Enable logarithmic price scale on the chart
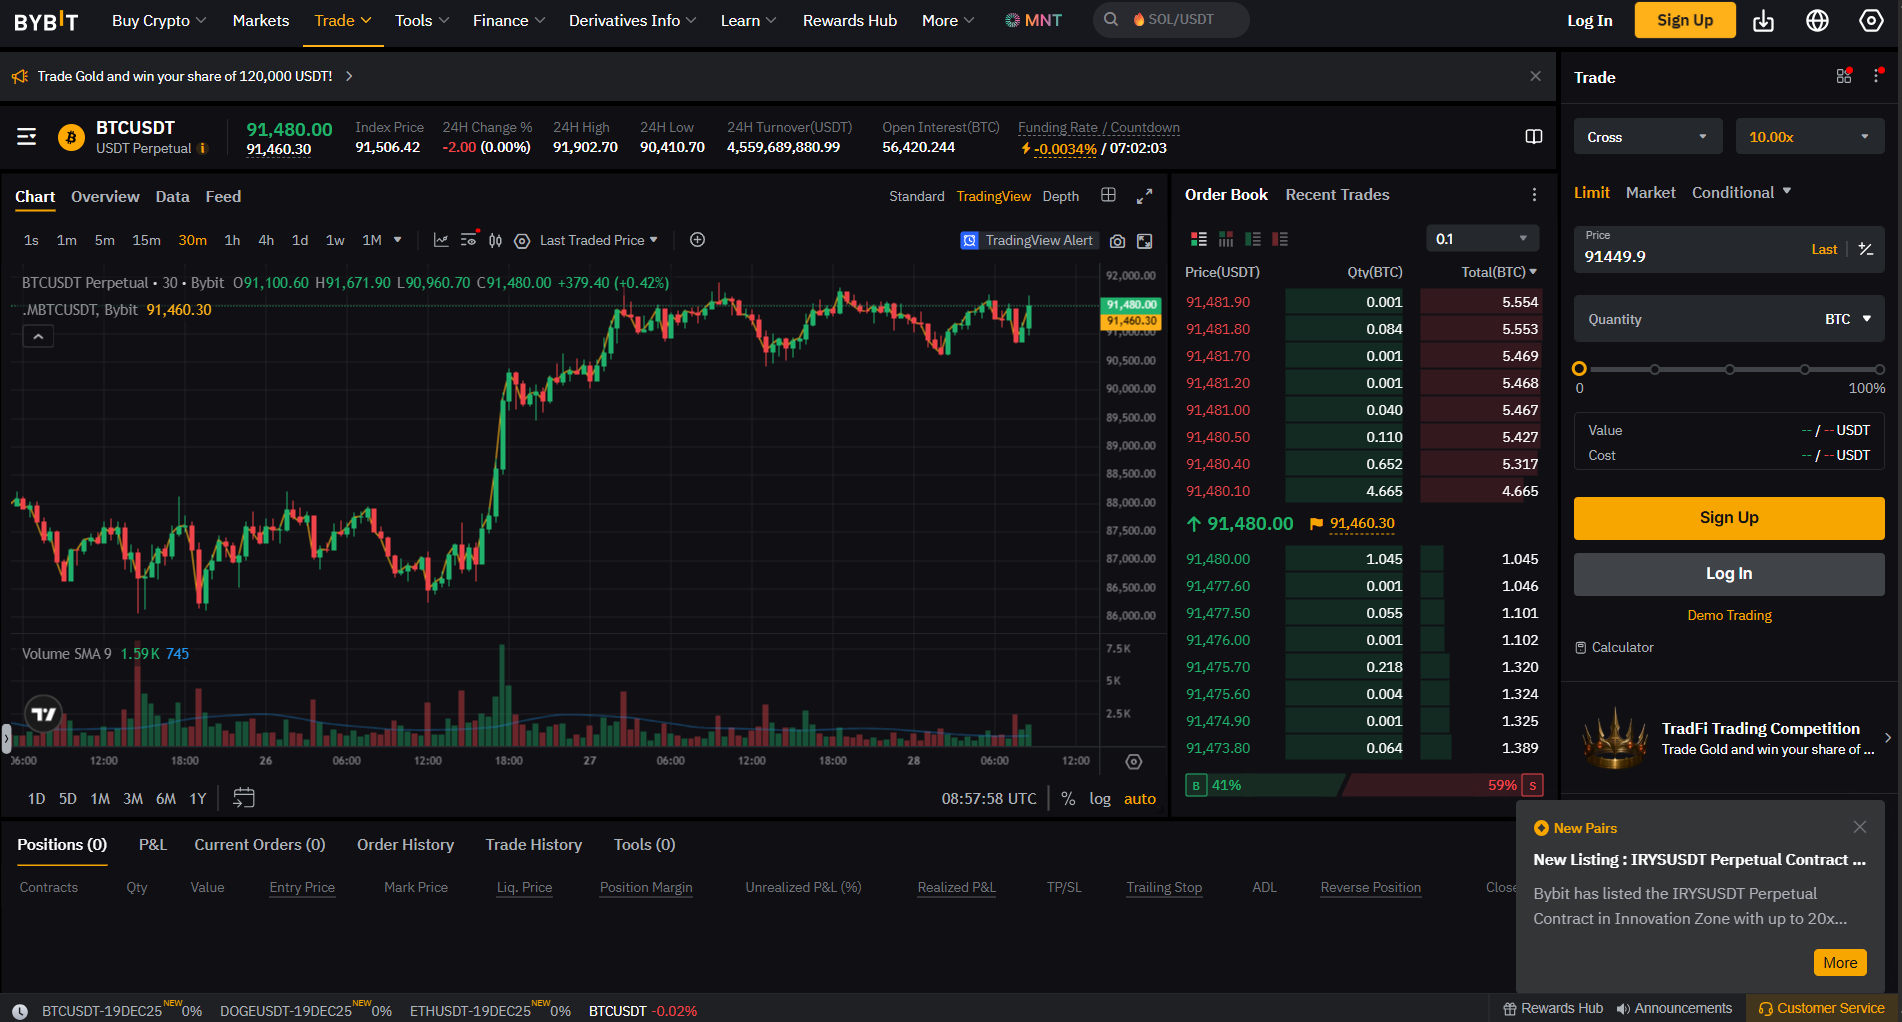The height and width of the screenshot is (1022, 1902). pyautogui.click(x=1100, y=798)
